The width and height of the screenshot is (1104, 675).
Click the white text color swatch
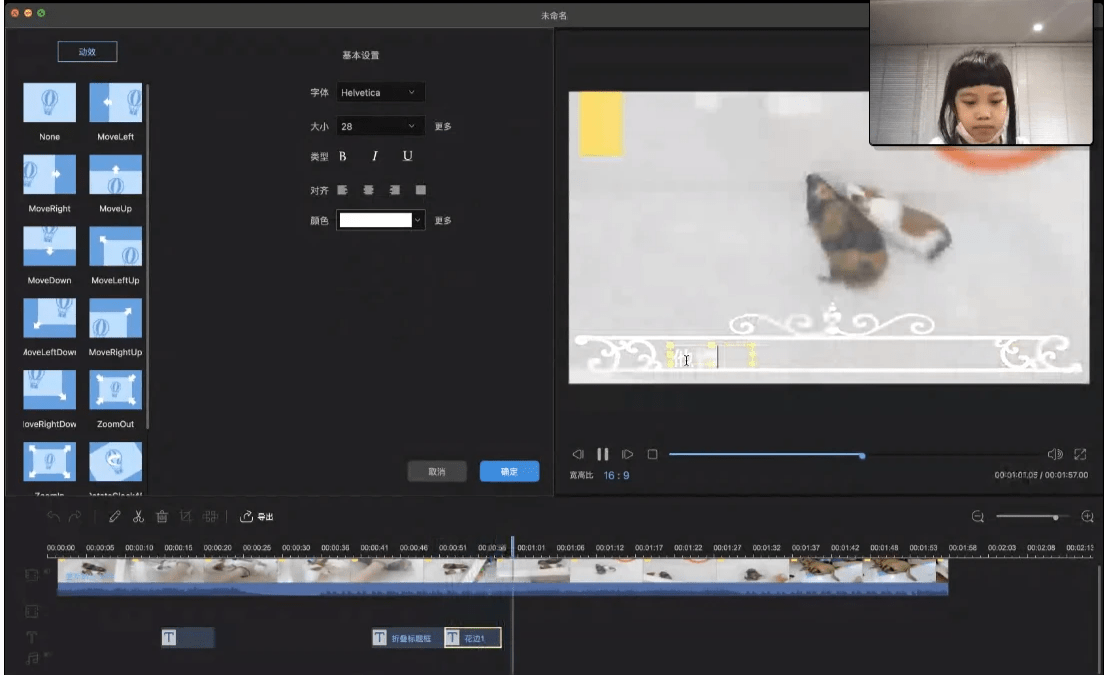coord(375,220)
